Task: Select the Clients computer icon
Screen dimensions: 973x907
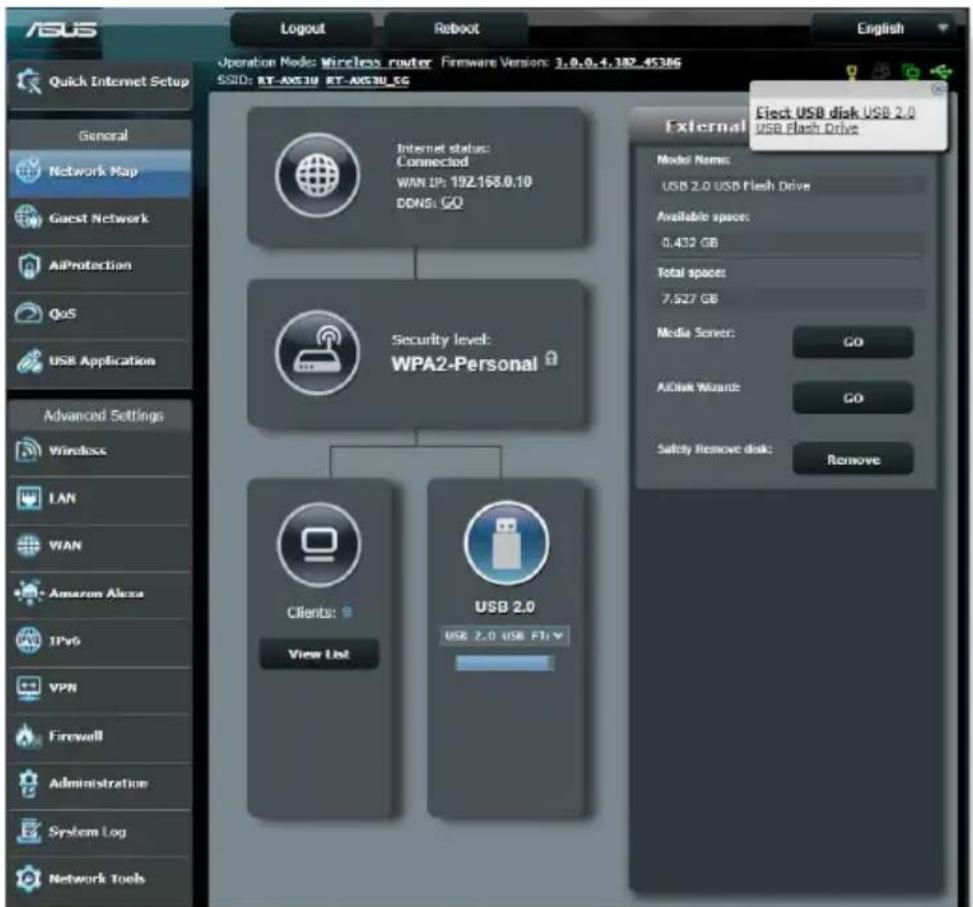Action: [319, 545]
